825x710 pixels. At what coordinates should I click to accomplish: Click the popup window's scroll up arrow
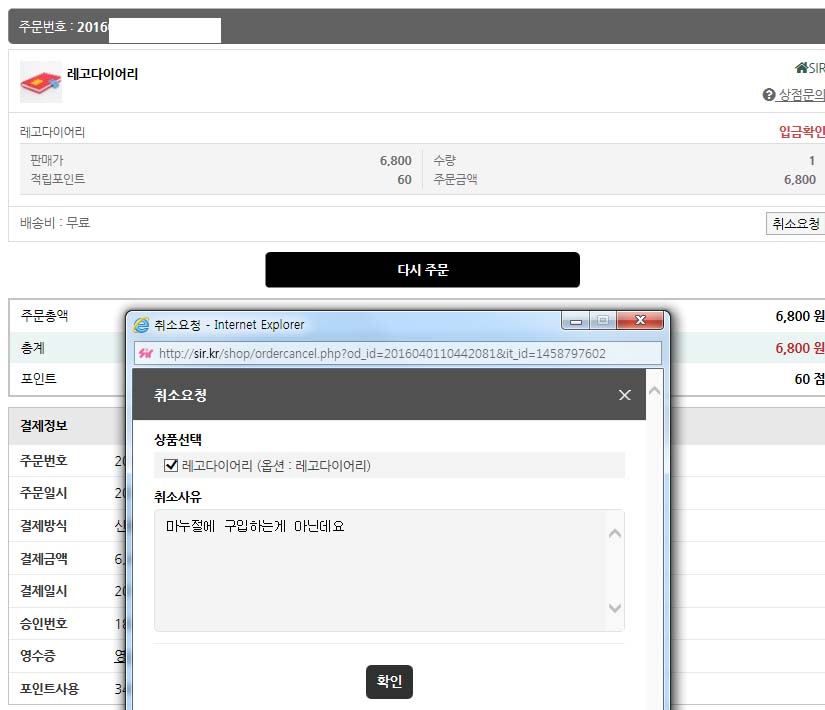pos(655,380)
